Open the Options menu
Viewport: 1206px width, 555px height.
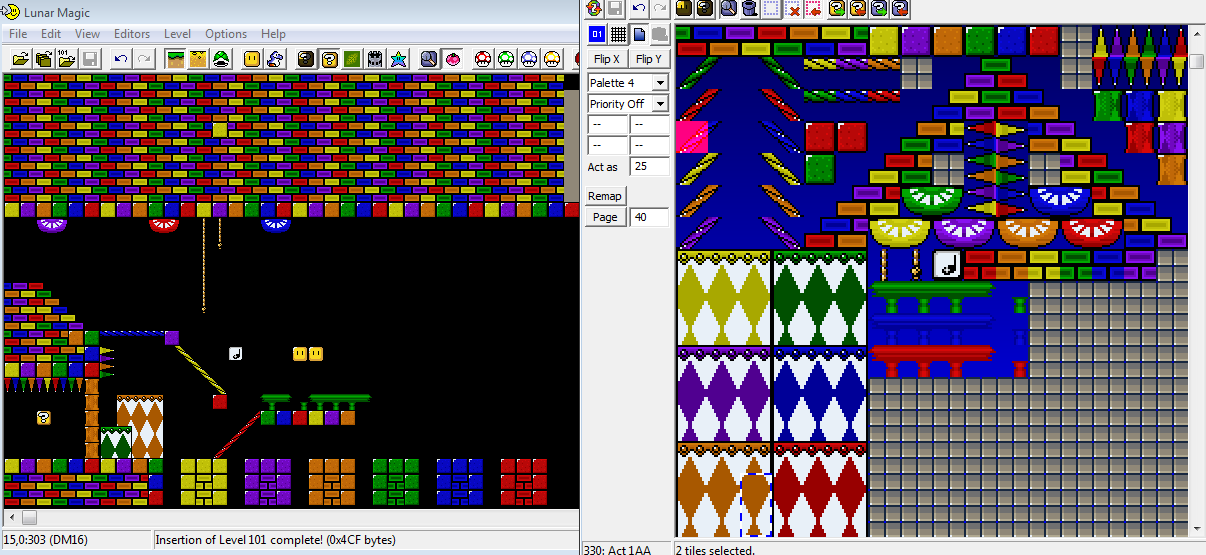226,34
